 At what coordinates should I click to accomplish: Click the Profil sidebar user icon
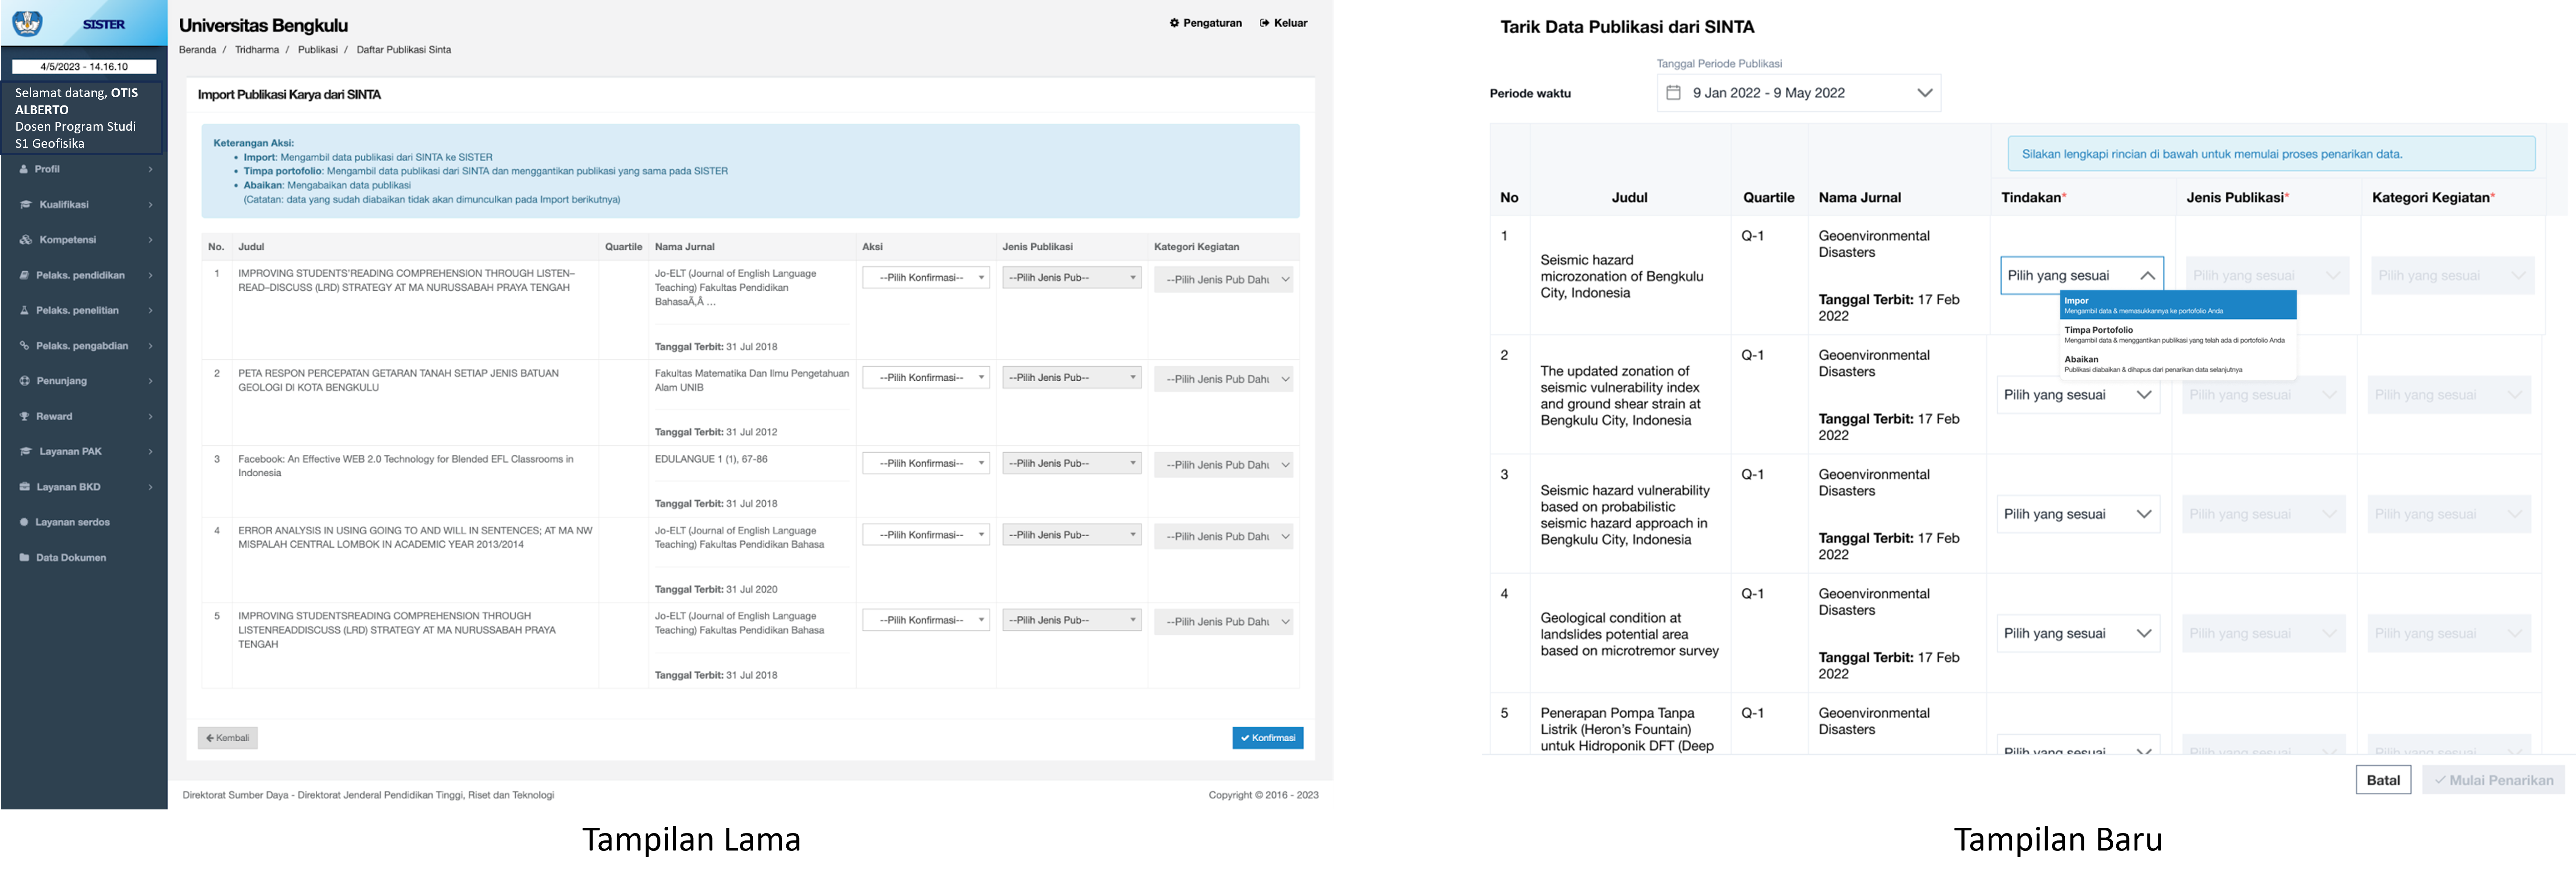[24, 169]
